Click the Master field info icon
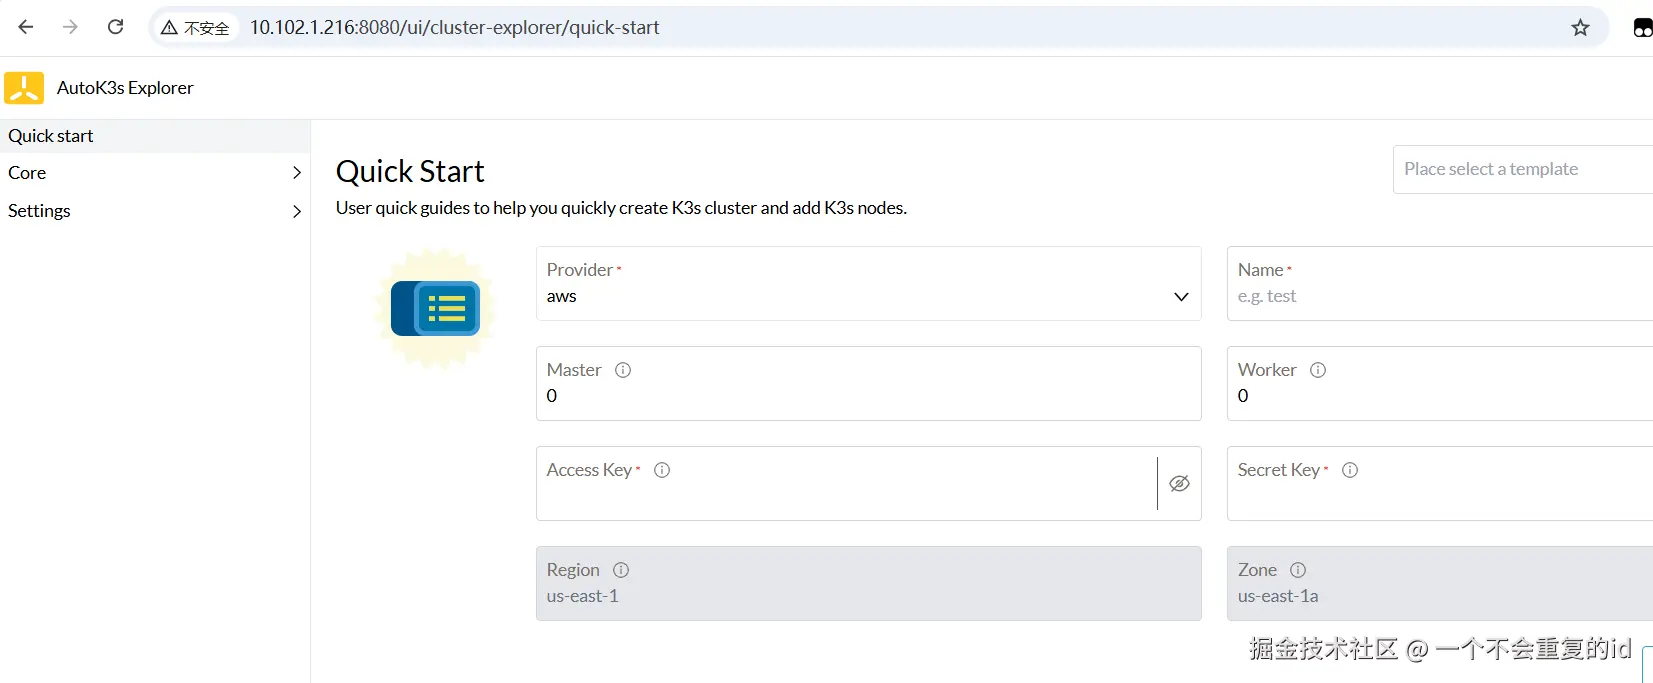This screenshot has width=1653, height=683. [x=623, y=370]
